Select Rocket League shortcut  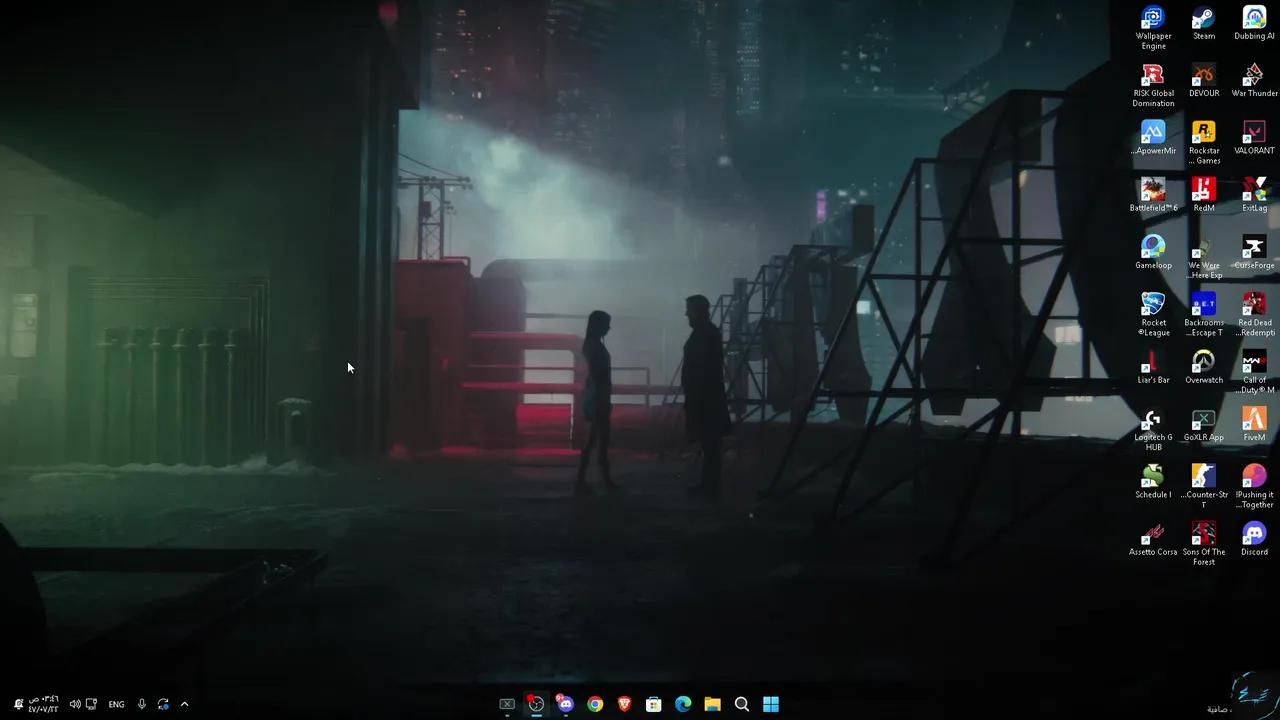(x=1153, y=315)
